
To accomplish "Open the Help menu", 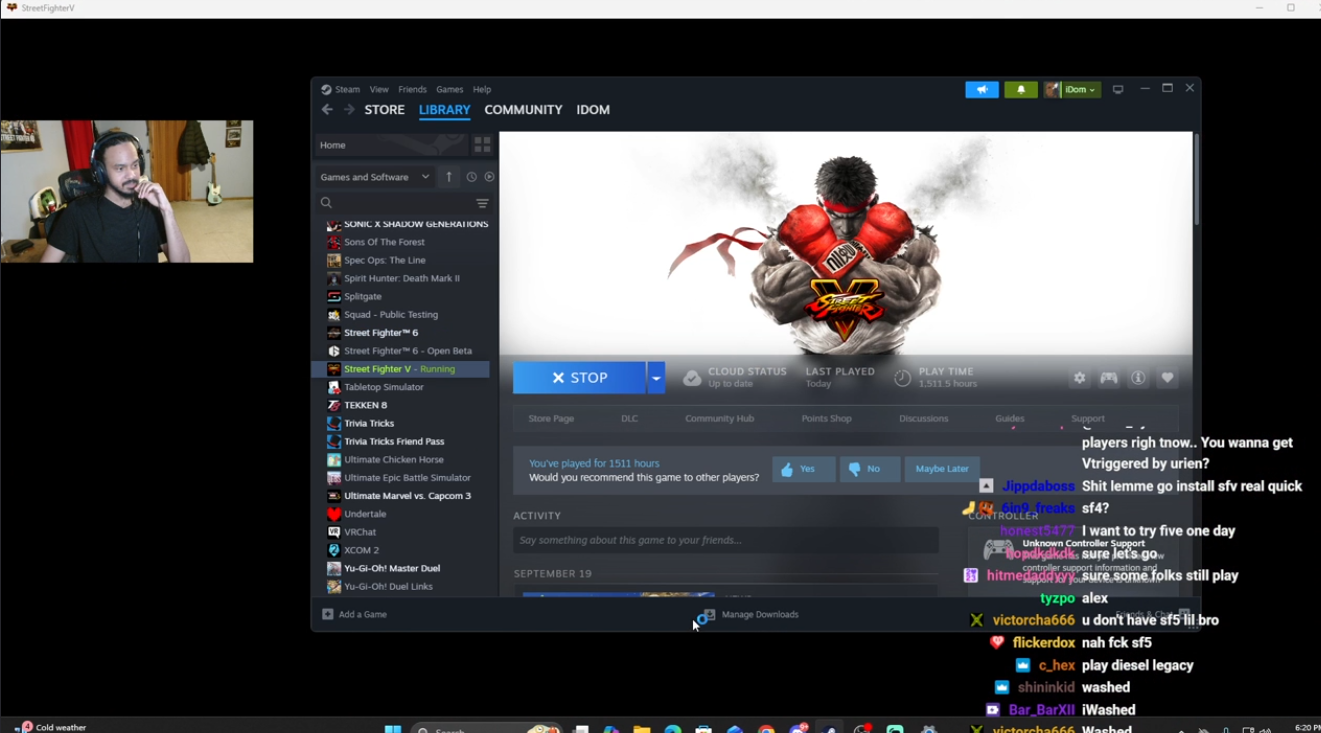I will pos(482,89).
